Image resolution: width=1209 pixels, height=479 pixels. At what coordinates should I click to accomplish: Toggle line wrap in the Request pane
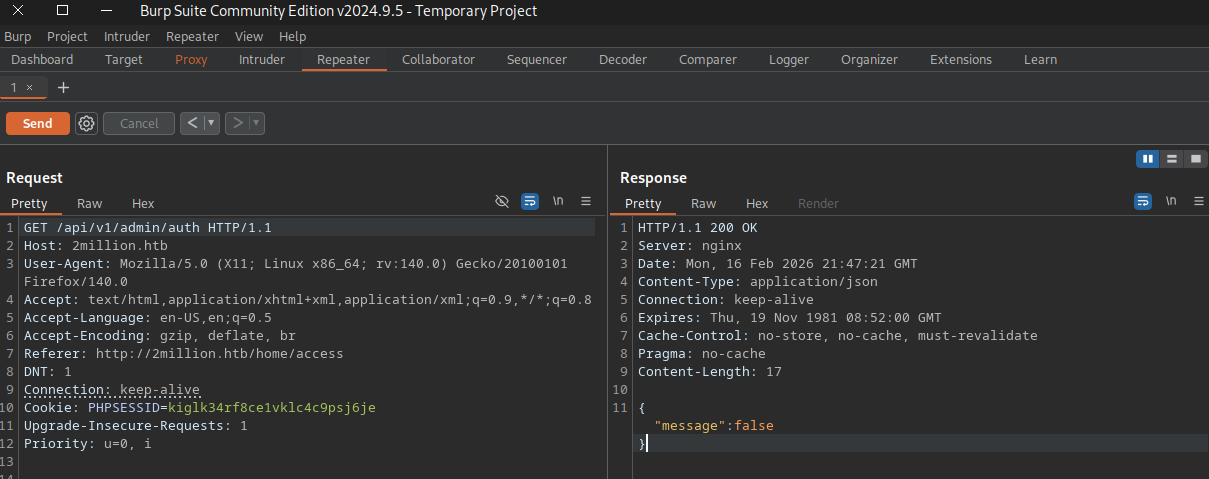pyautogui.click(x=530, y=201)
